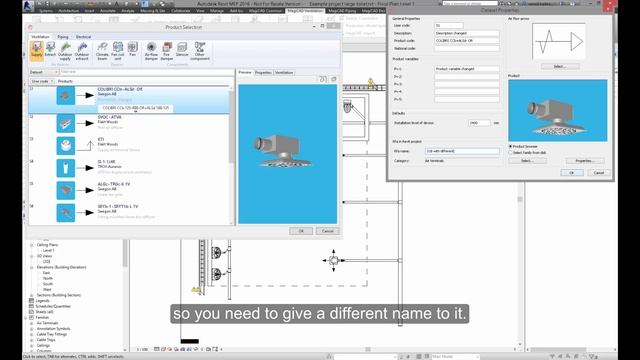Select the East elevation view

pyautogui.click(x=47, y=273)
